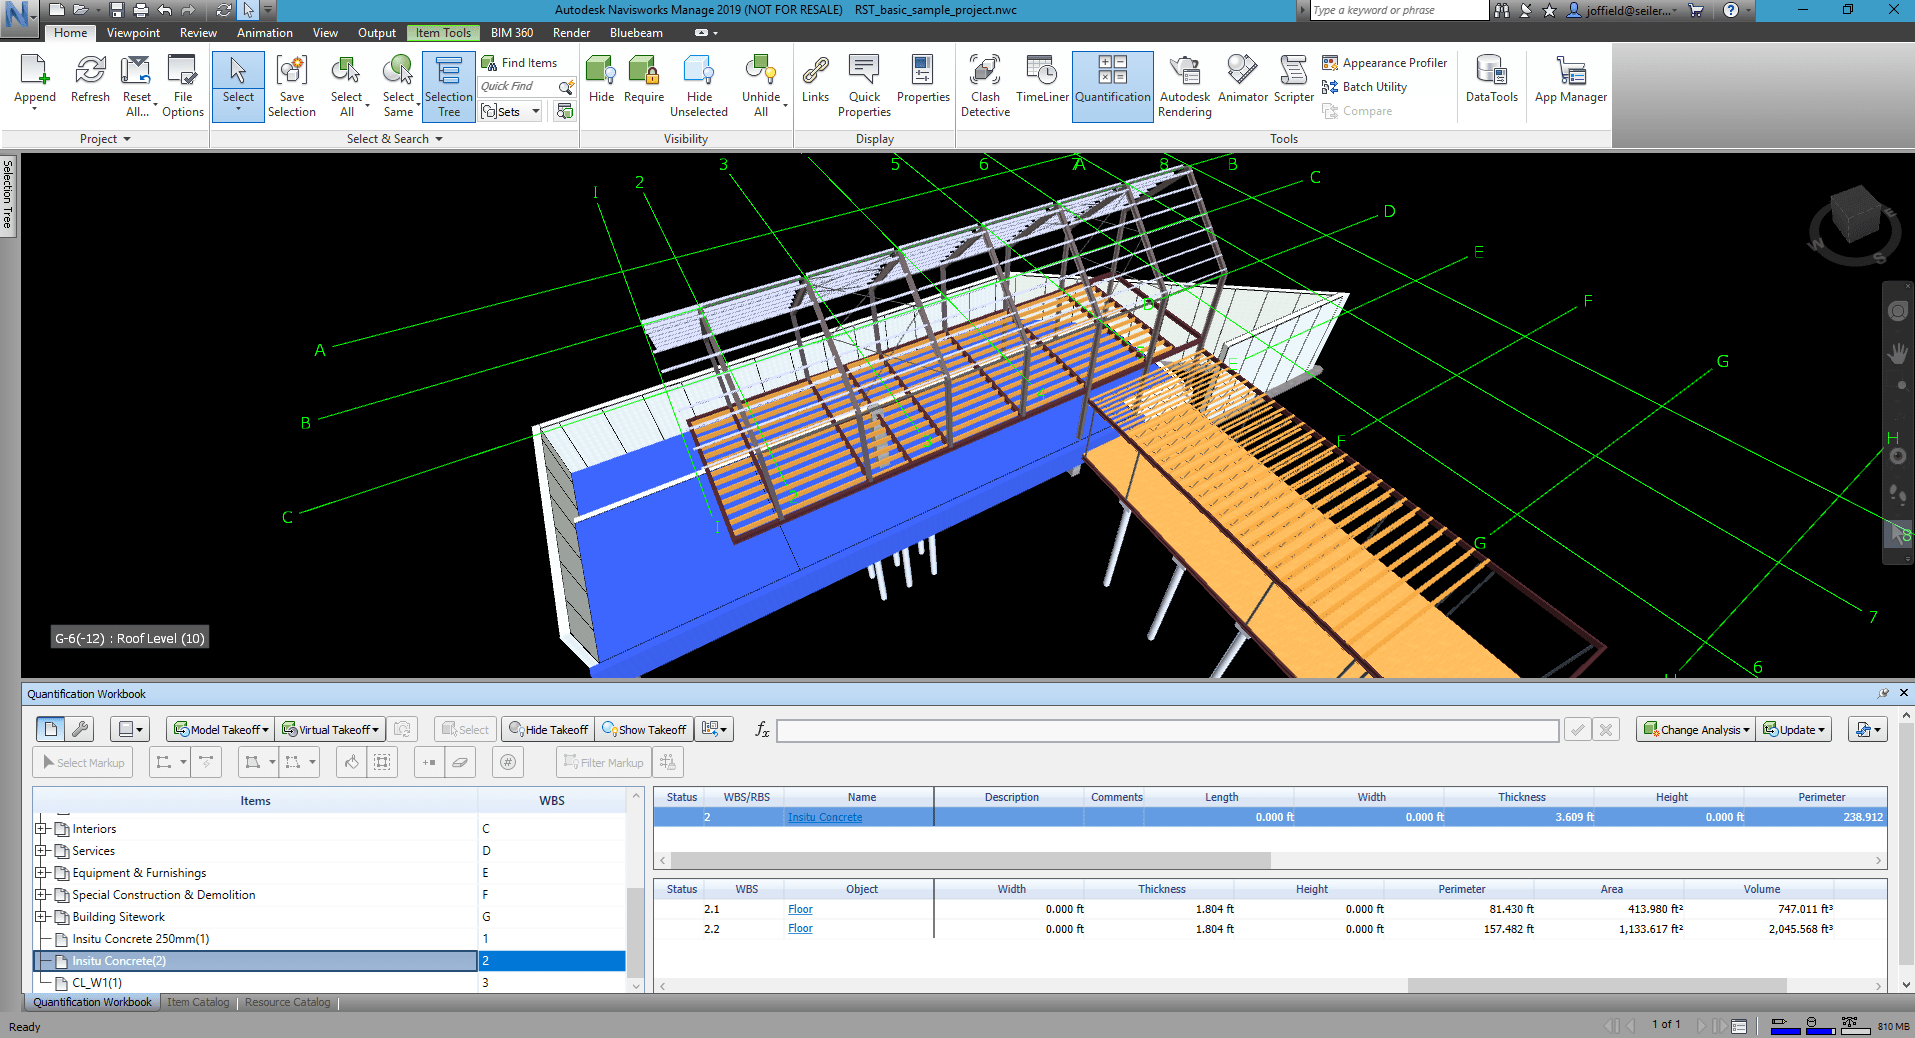1915x1038 pixels.
Task: Click the Refresh icon
Action: tap(90, 80)
